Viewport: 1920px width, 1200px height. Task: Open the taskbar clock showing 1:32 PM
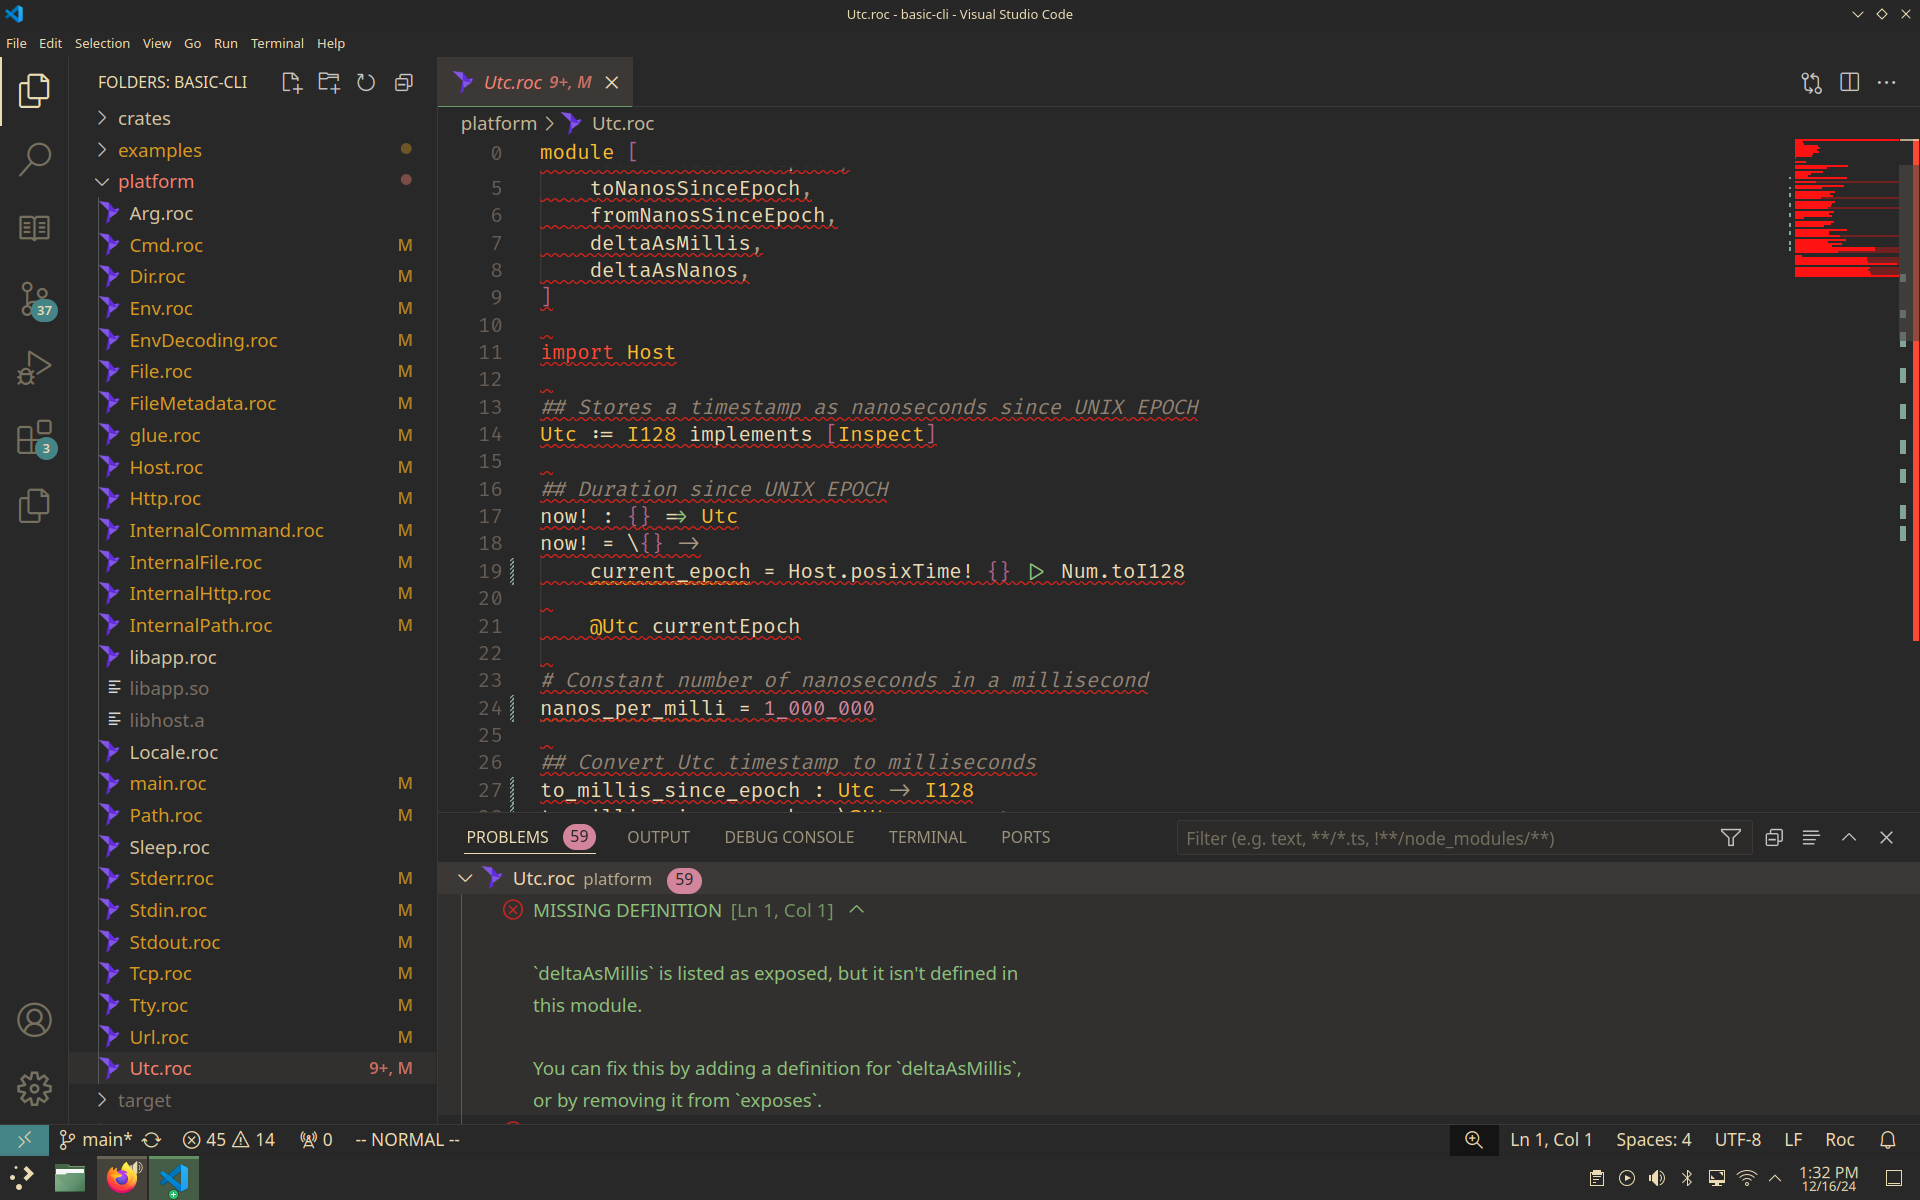pyautogui.click(x=1828, y=1178)
